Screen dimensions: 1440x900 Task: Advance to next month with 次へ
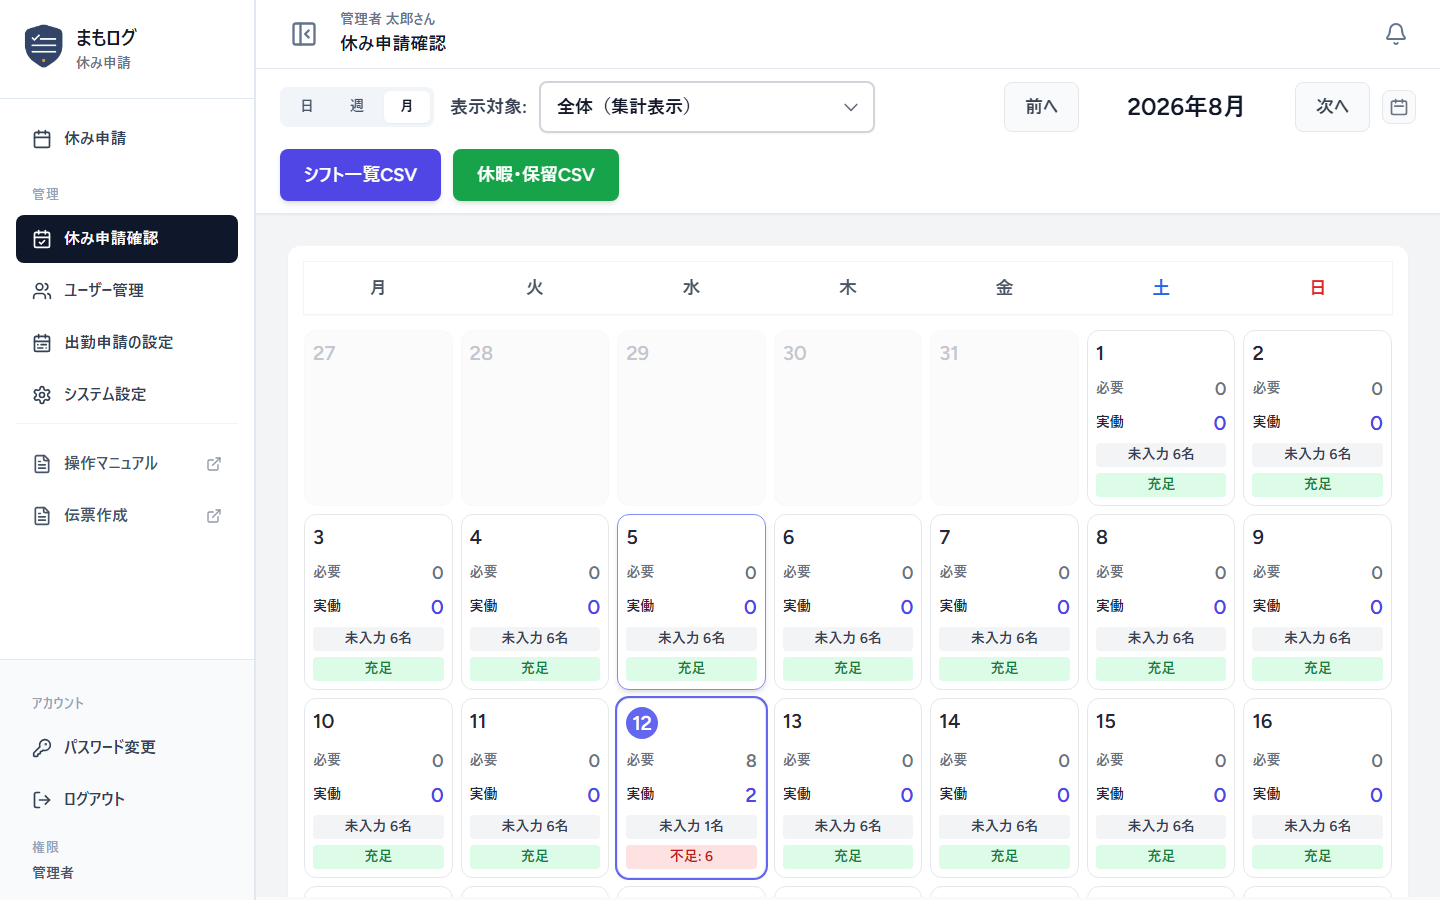1332,107
